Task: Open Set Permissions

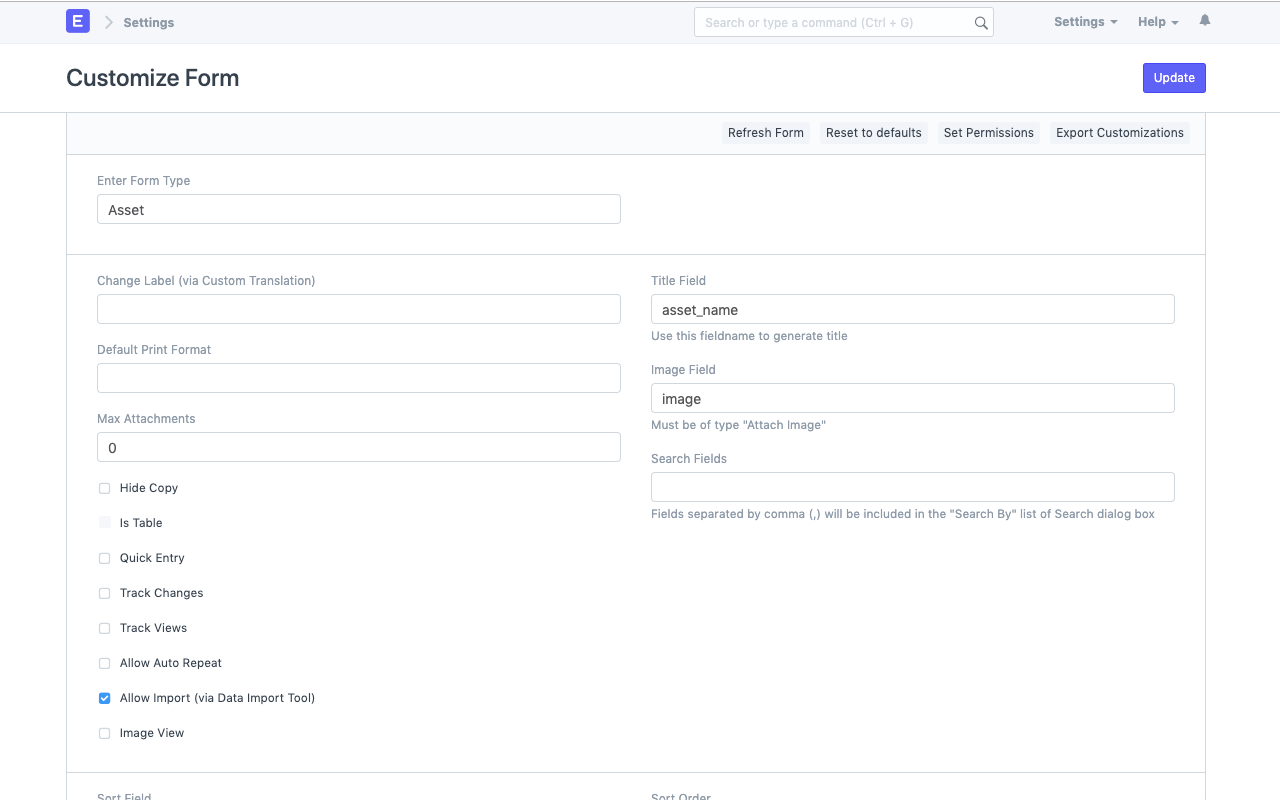Action: pyautogui.click(x=989, y=133)
